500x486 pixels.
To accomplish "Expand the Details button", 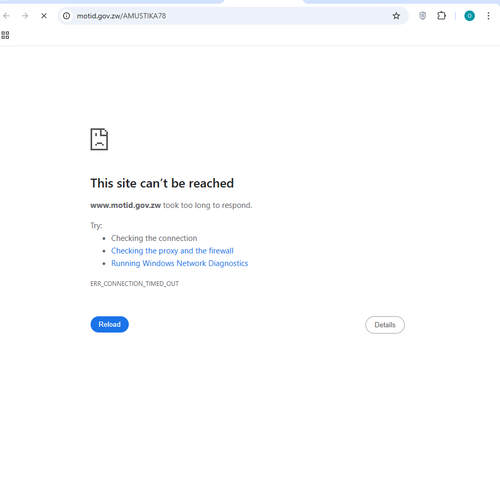I will [x=385, y=325].
